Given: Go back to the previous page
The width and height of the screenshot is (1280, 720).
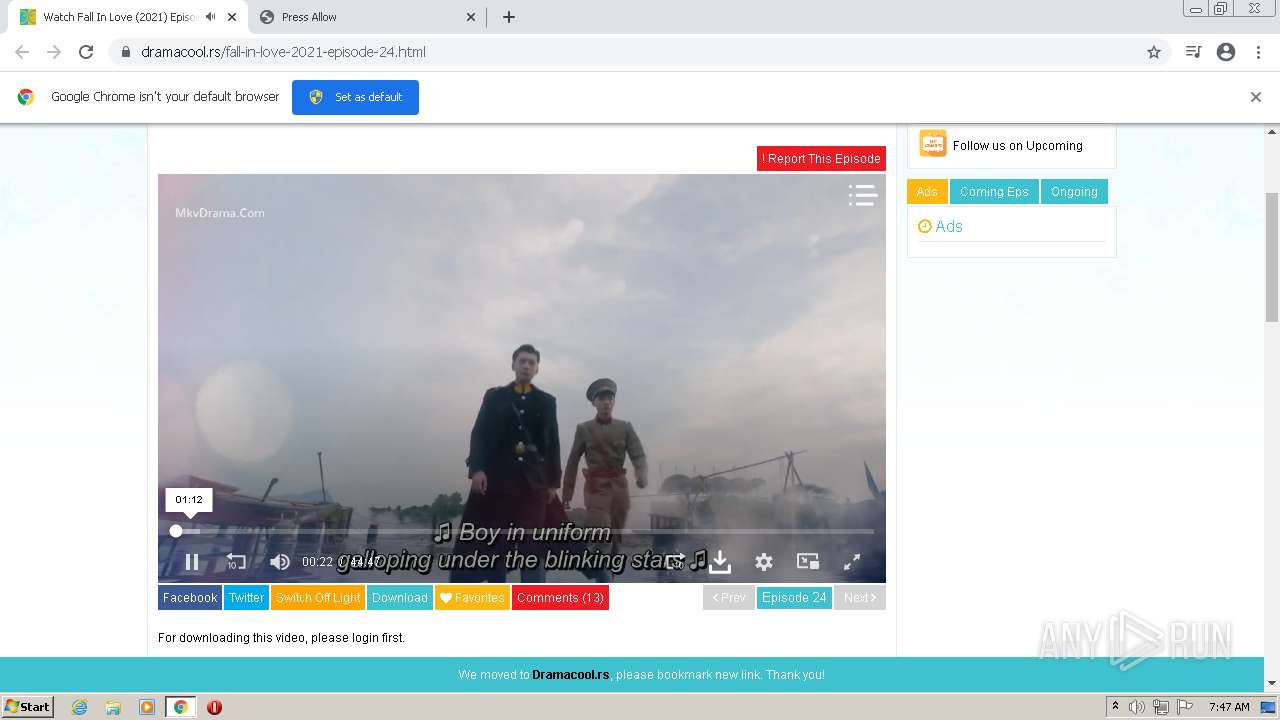Looking at the screenshot, I should point(22,52).
